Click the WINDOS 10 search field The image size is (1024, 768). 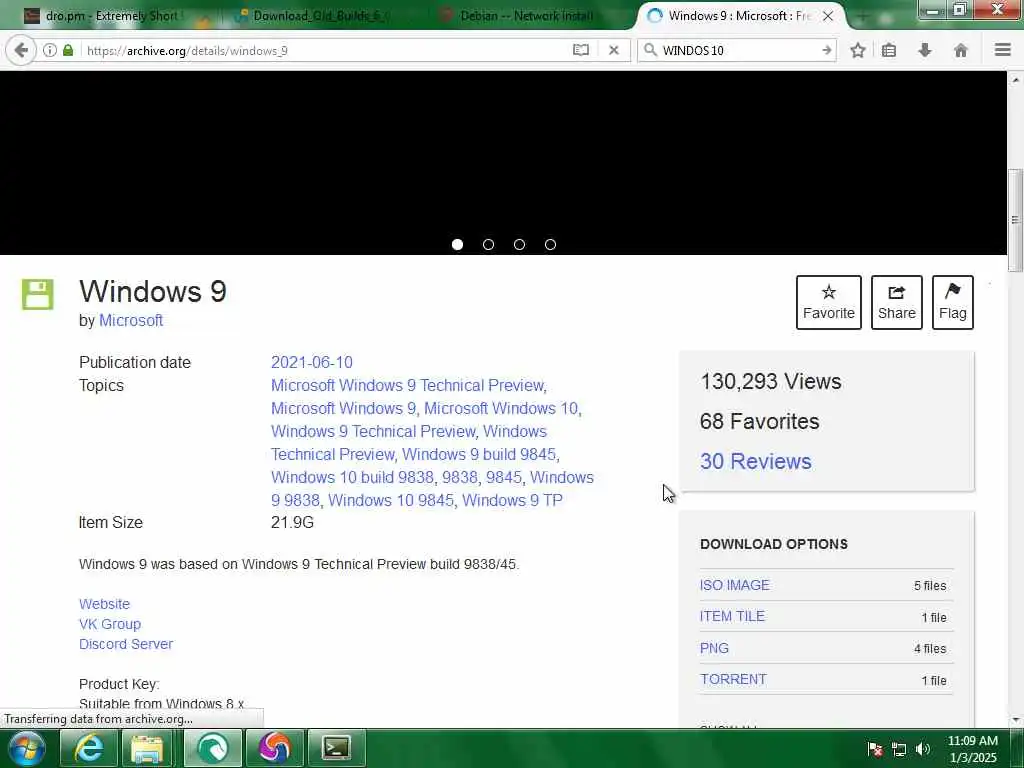point(738,50)
